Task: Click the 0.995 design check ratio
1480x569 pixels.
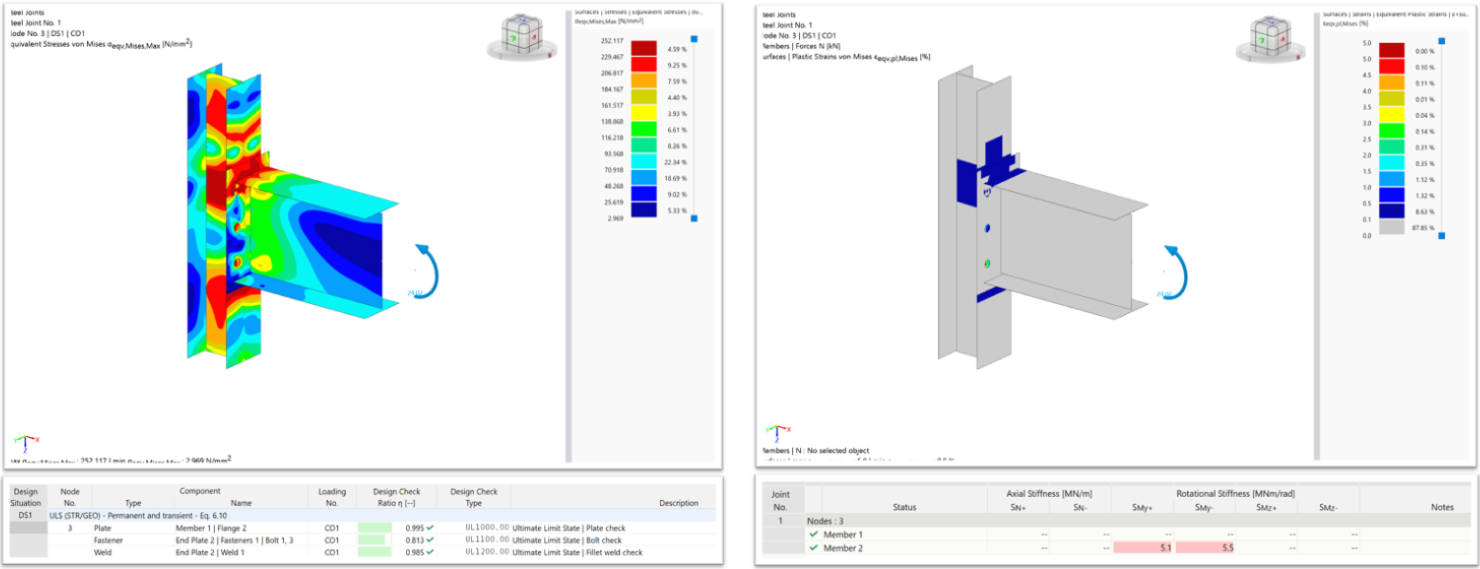Action: coord(414,527)
